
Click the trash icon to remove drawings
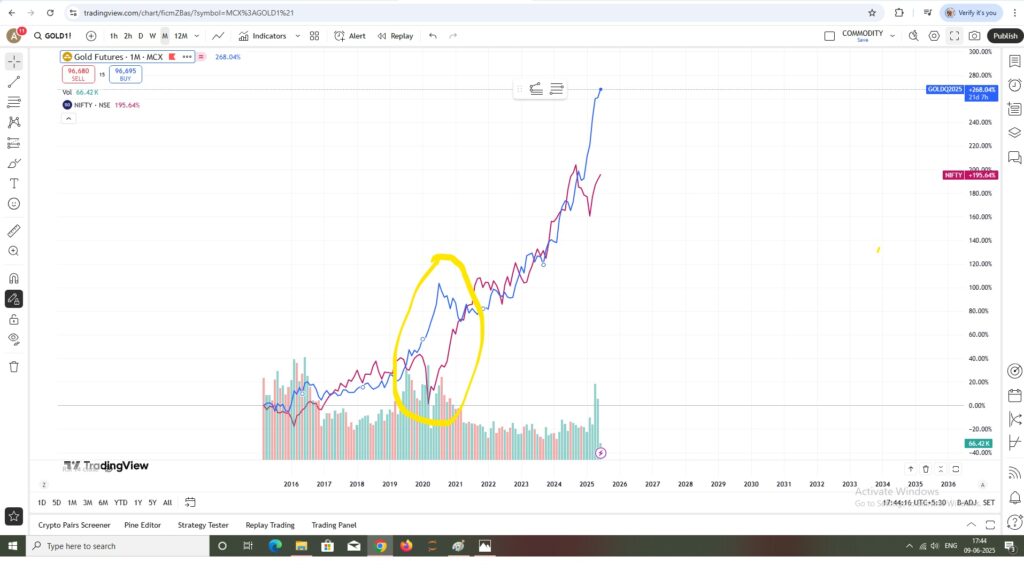(x=14, y=366)
